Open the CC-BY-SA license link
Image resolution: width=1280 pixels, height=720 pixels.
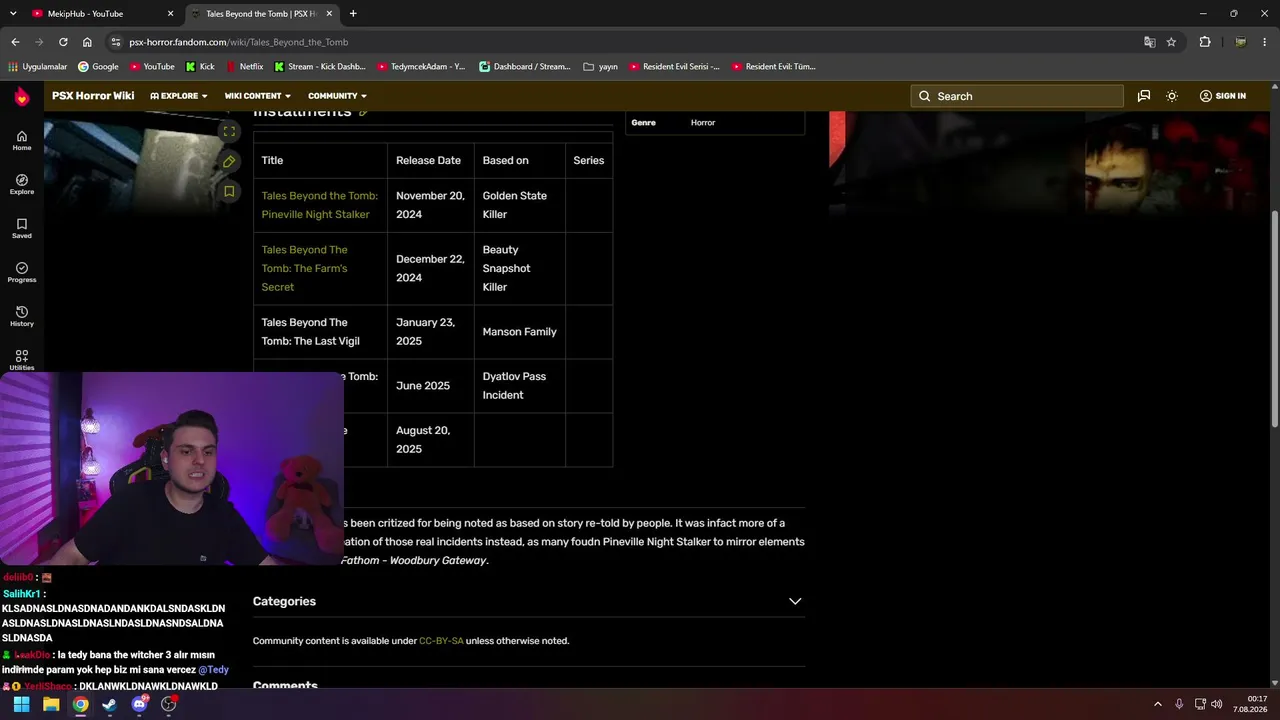coord(441,641)
